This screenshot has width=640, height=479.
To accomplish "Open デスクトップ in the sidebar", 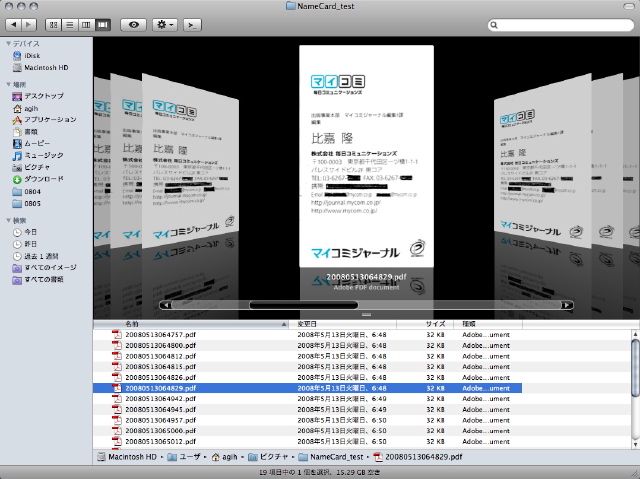I will point(38,96).
